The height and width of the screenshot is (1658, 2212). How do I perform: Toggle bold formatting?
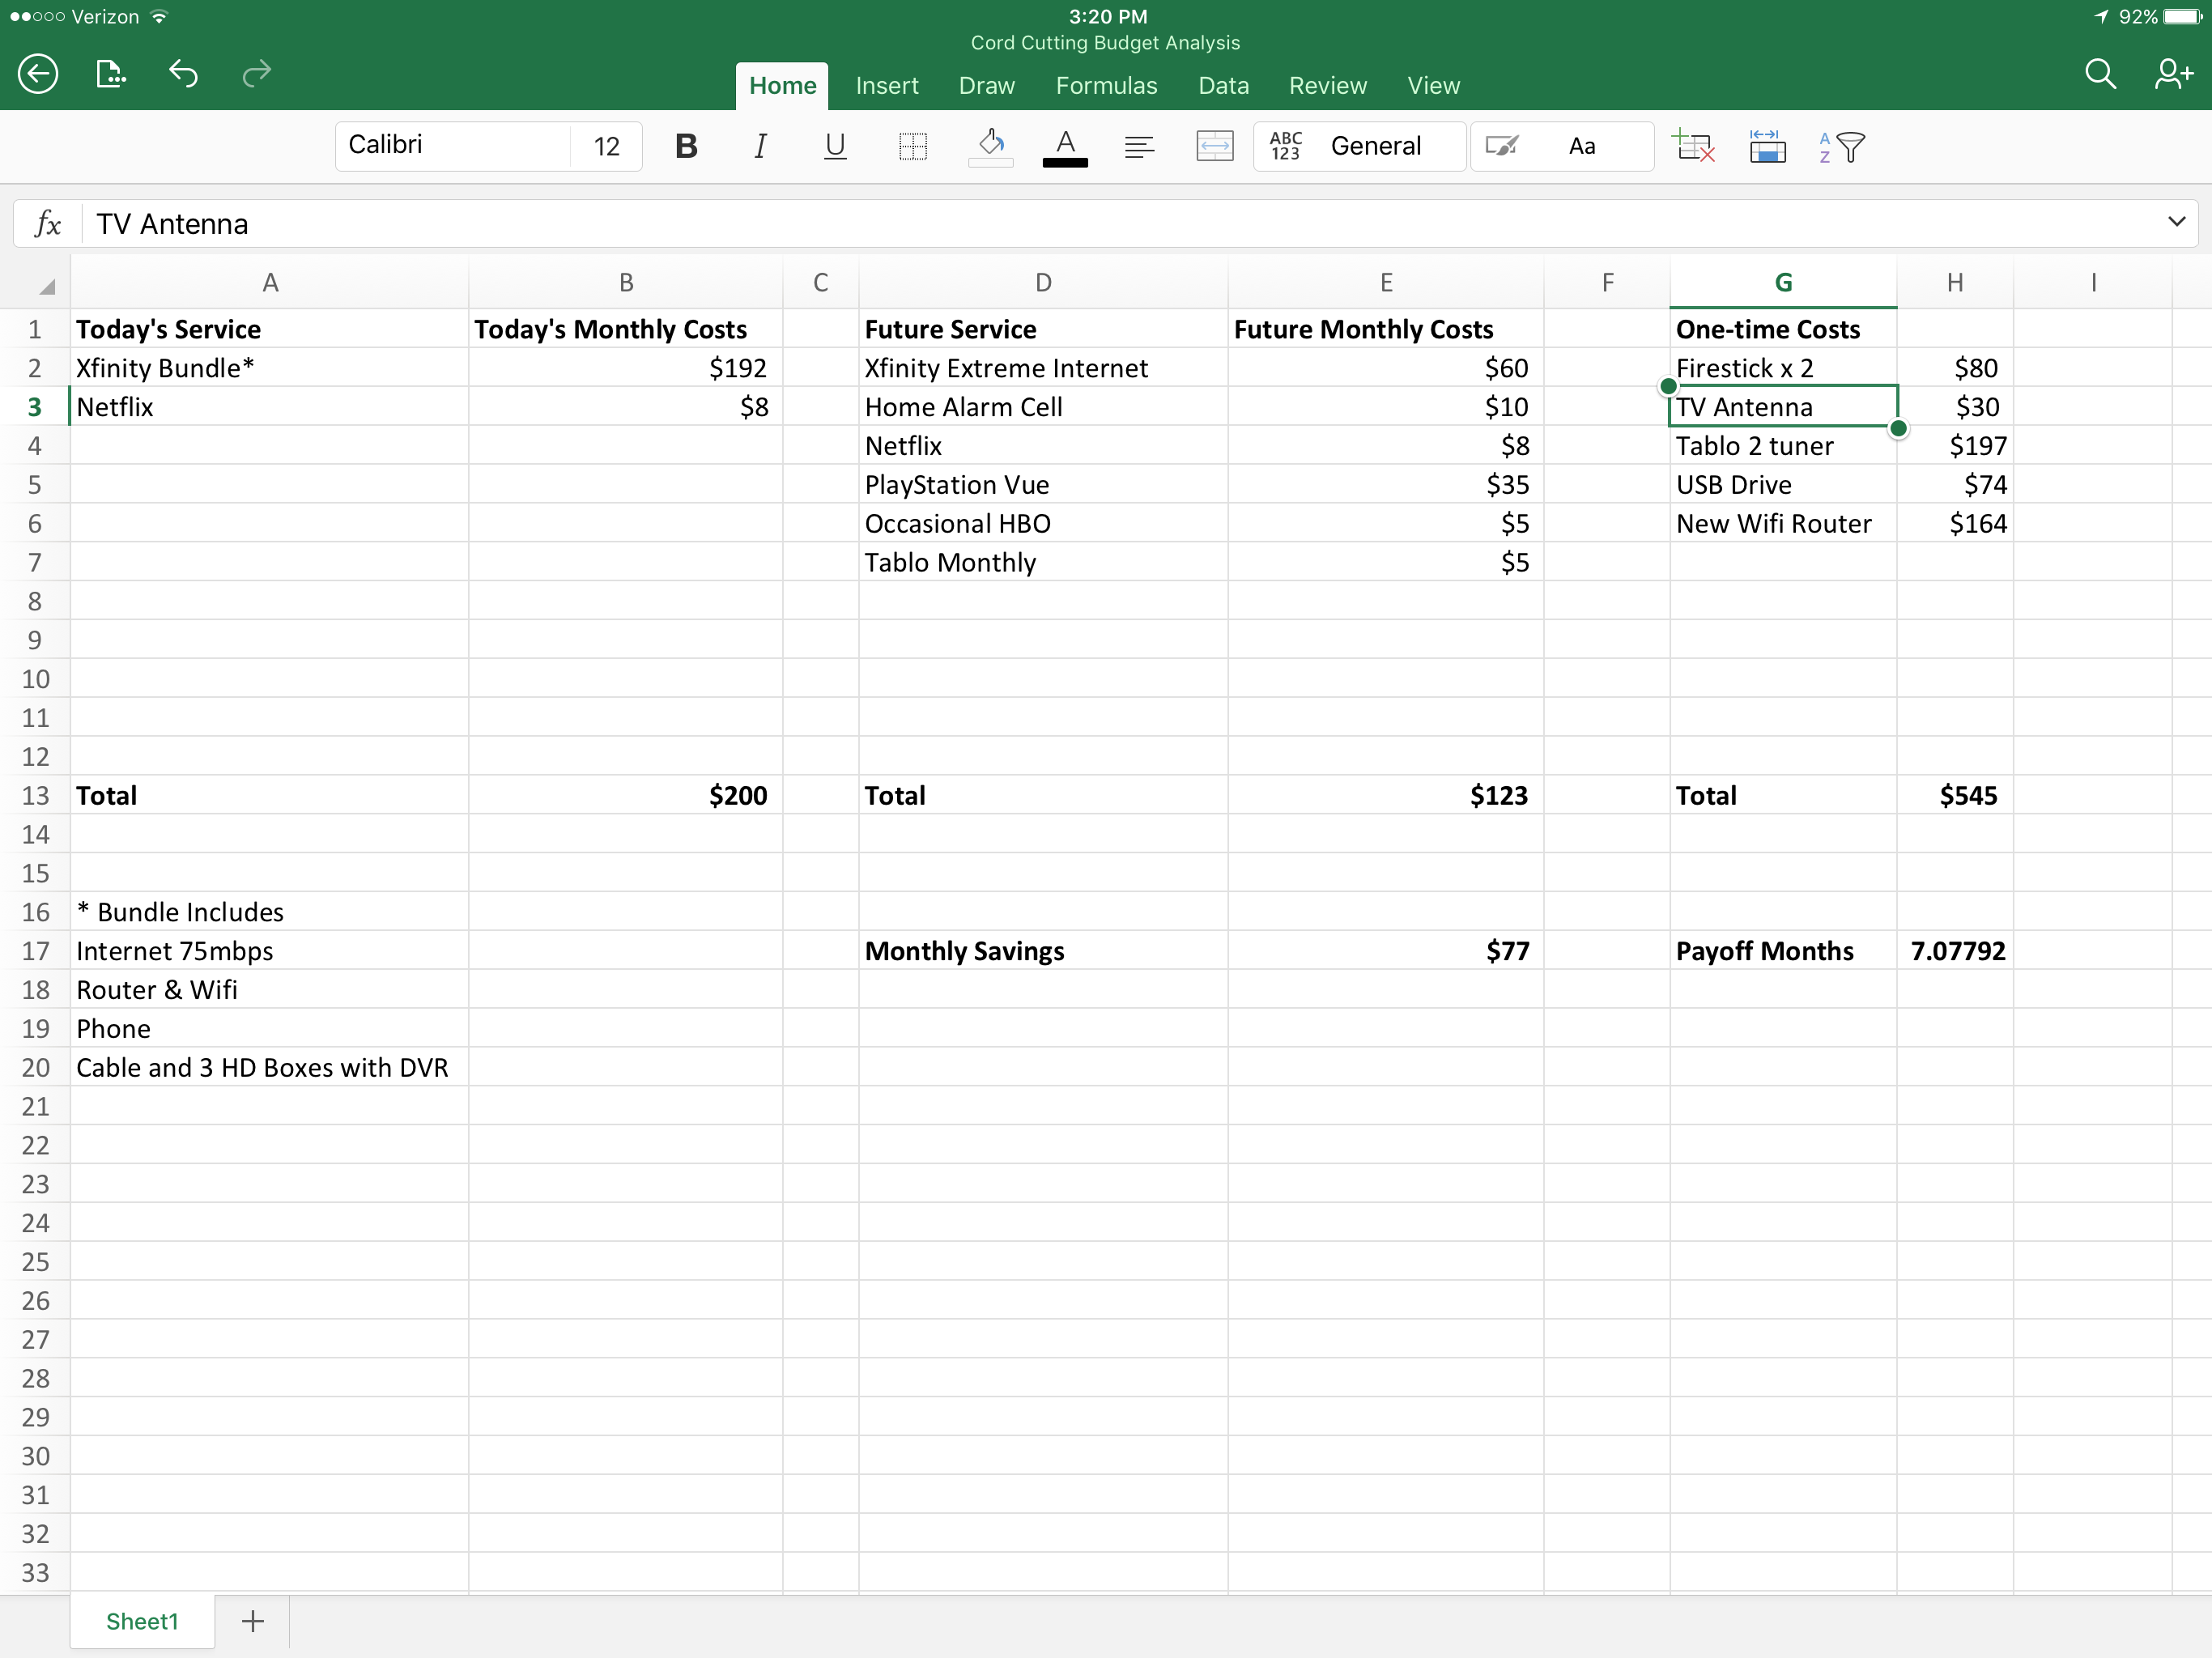(x=686, y=147)
